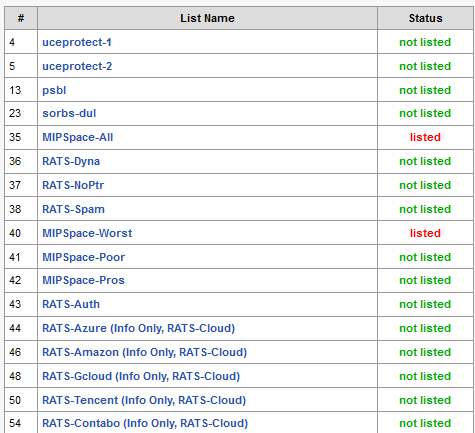Open the RATS-NoPtr list link

73,185
